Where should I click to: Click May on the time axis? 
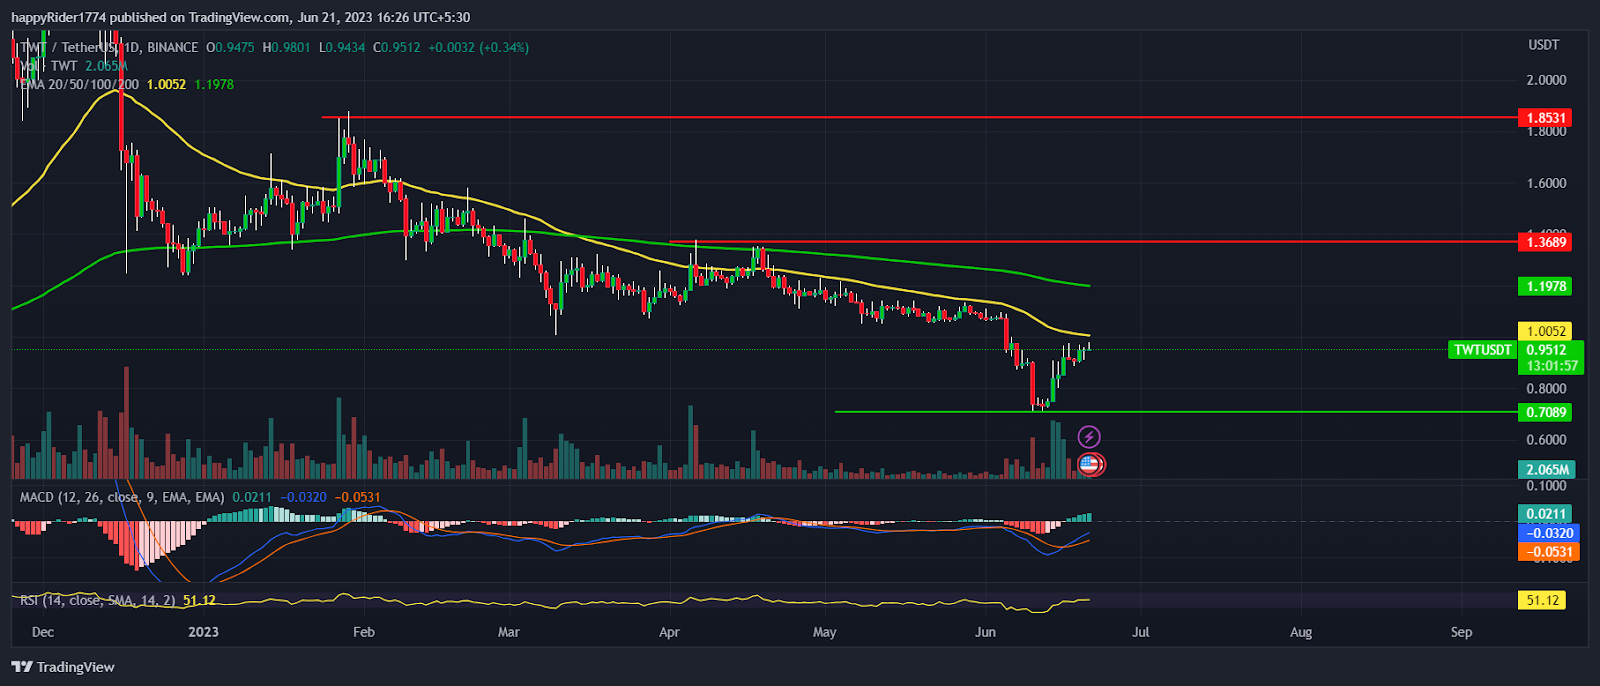click(825, 632)
